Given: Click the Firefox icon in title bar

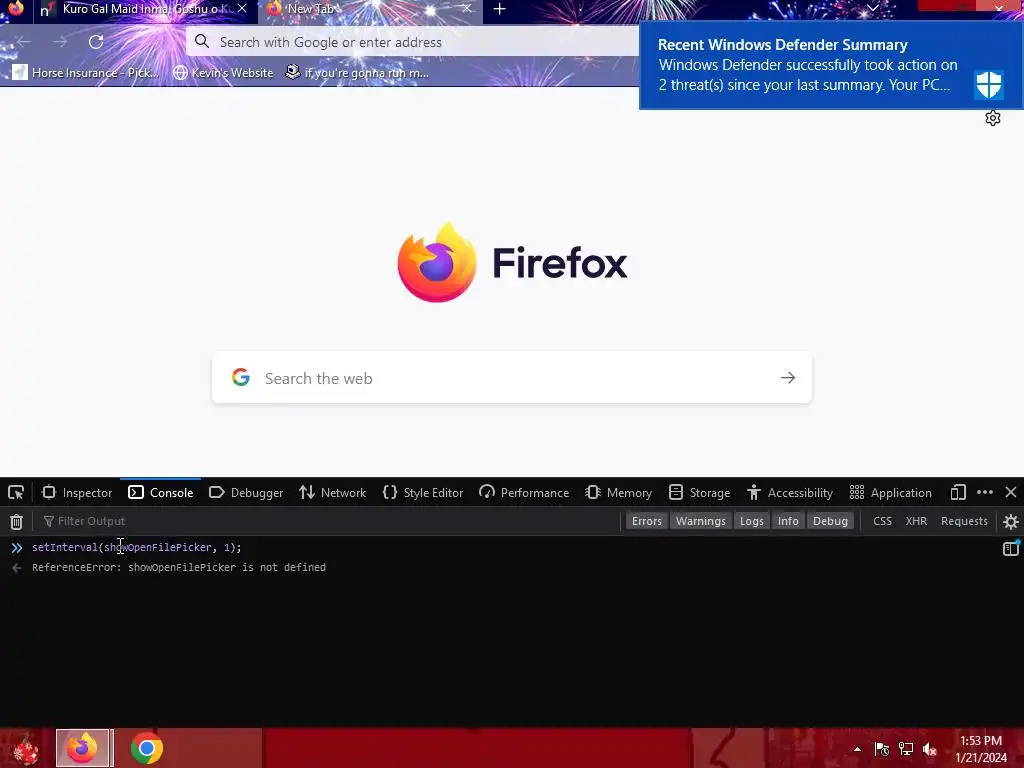Looking at the screenshot, I should (16, 8).
